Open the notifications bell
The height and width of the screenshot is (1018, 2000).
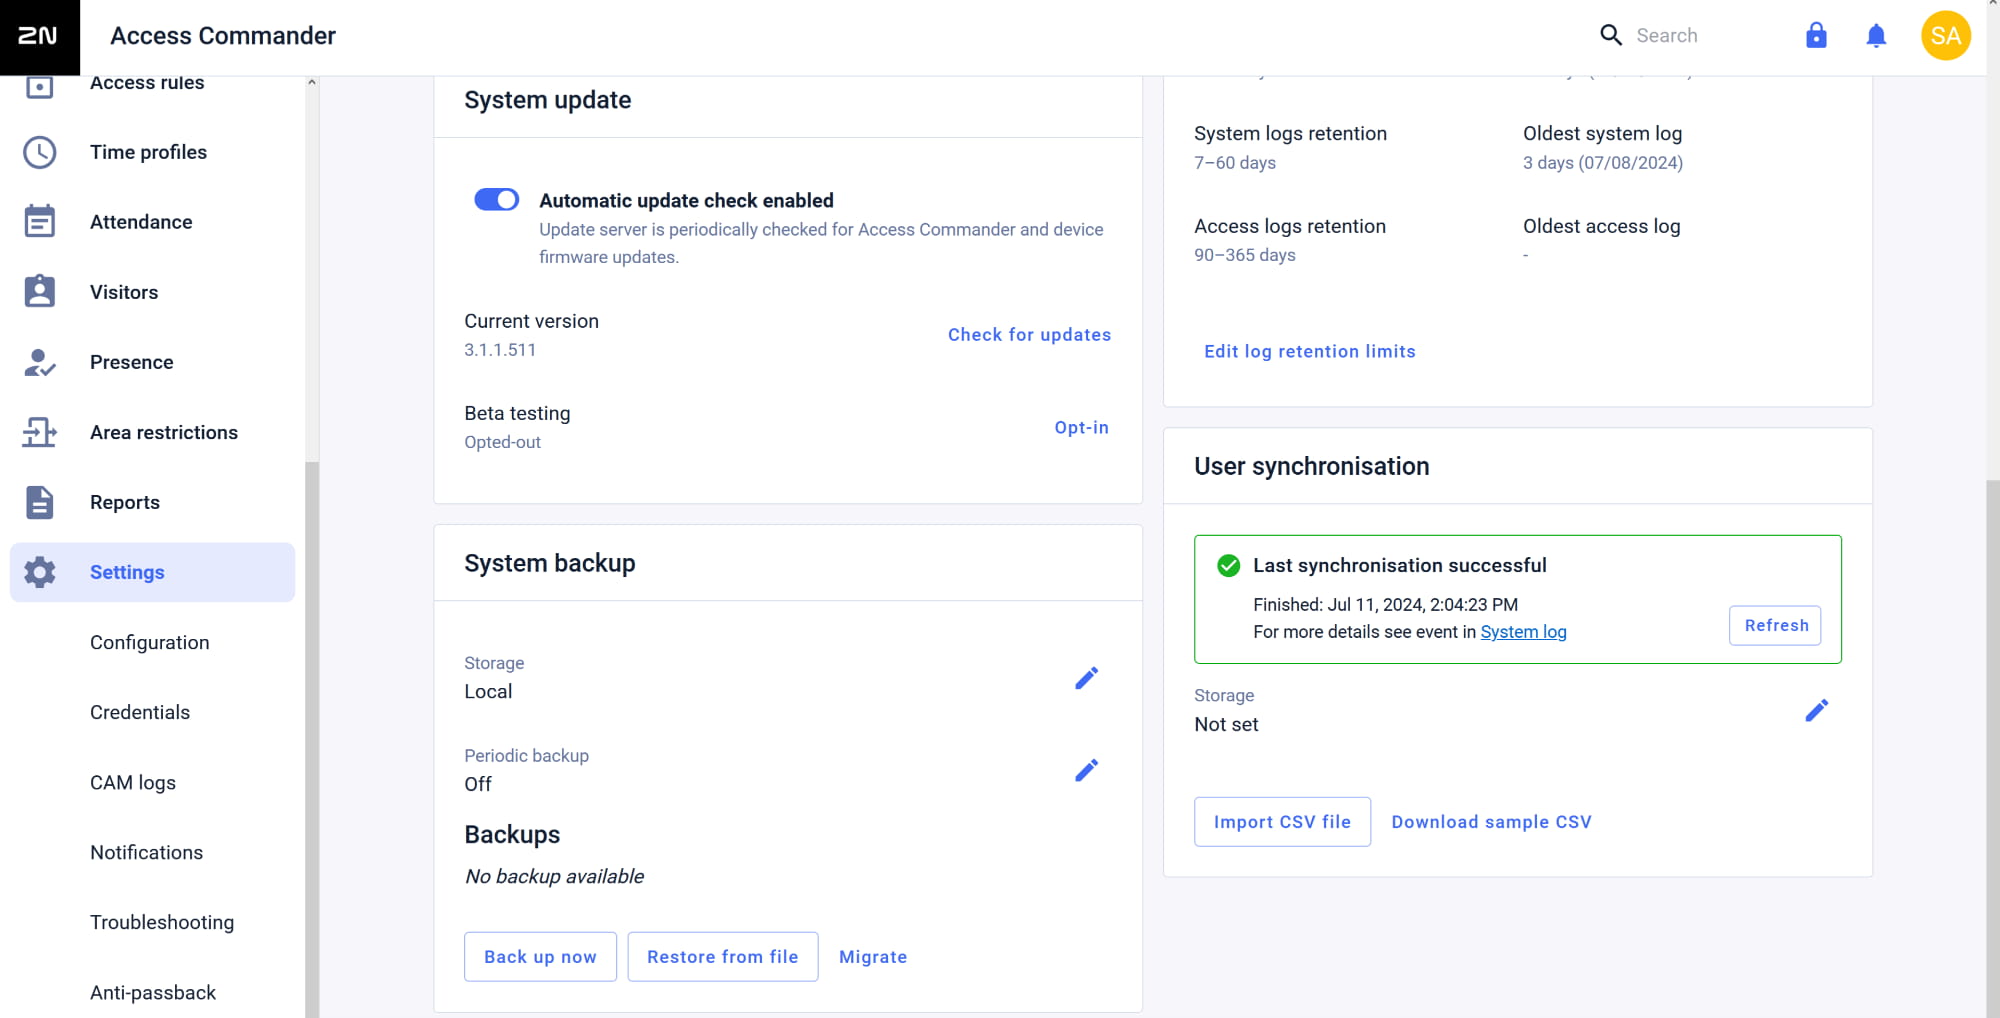click(x=1876, y=36)
